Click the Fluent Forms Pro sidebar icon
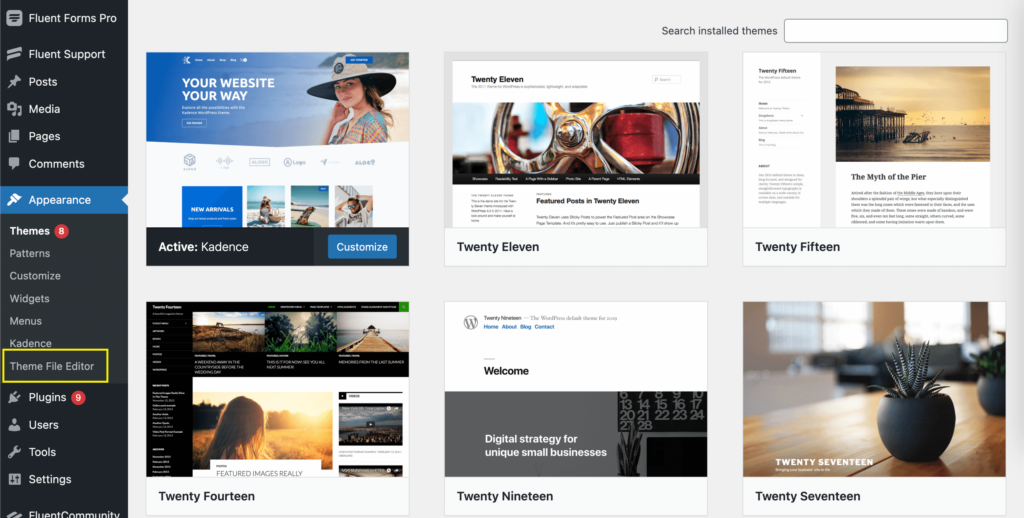Image resolution: width=1024 pixels, height=518 pixels. pyautogui.click(x=14, y=18)
